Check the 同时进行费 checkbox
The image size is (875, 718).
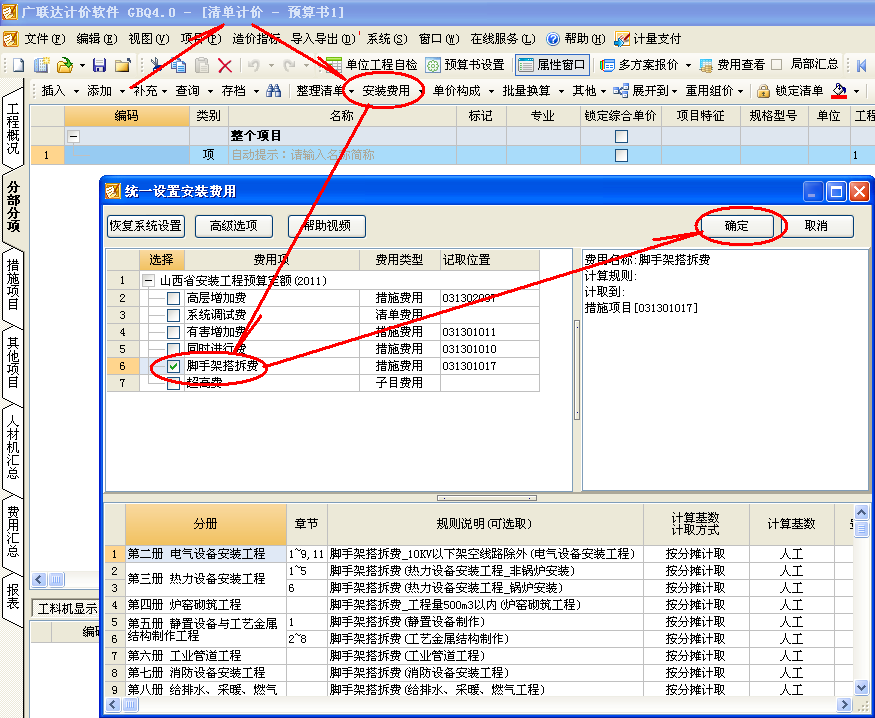click(174, 349)
